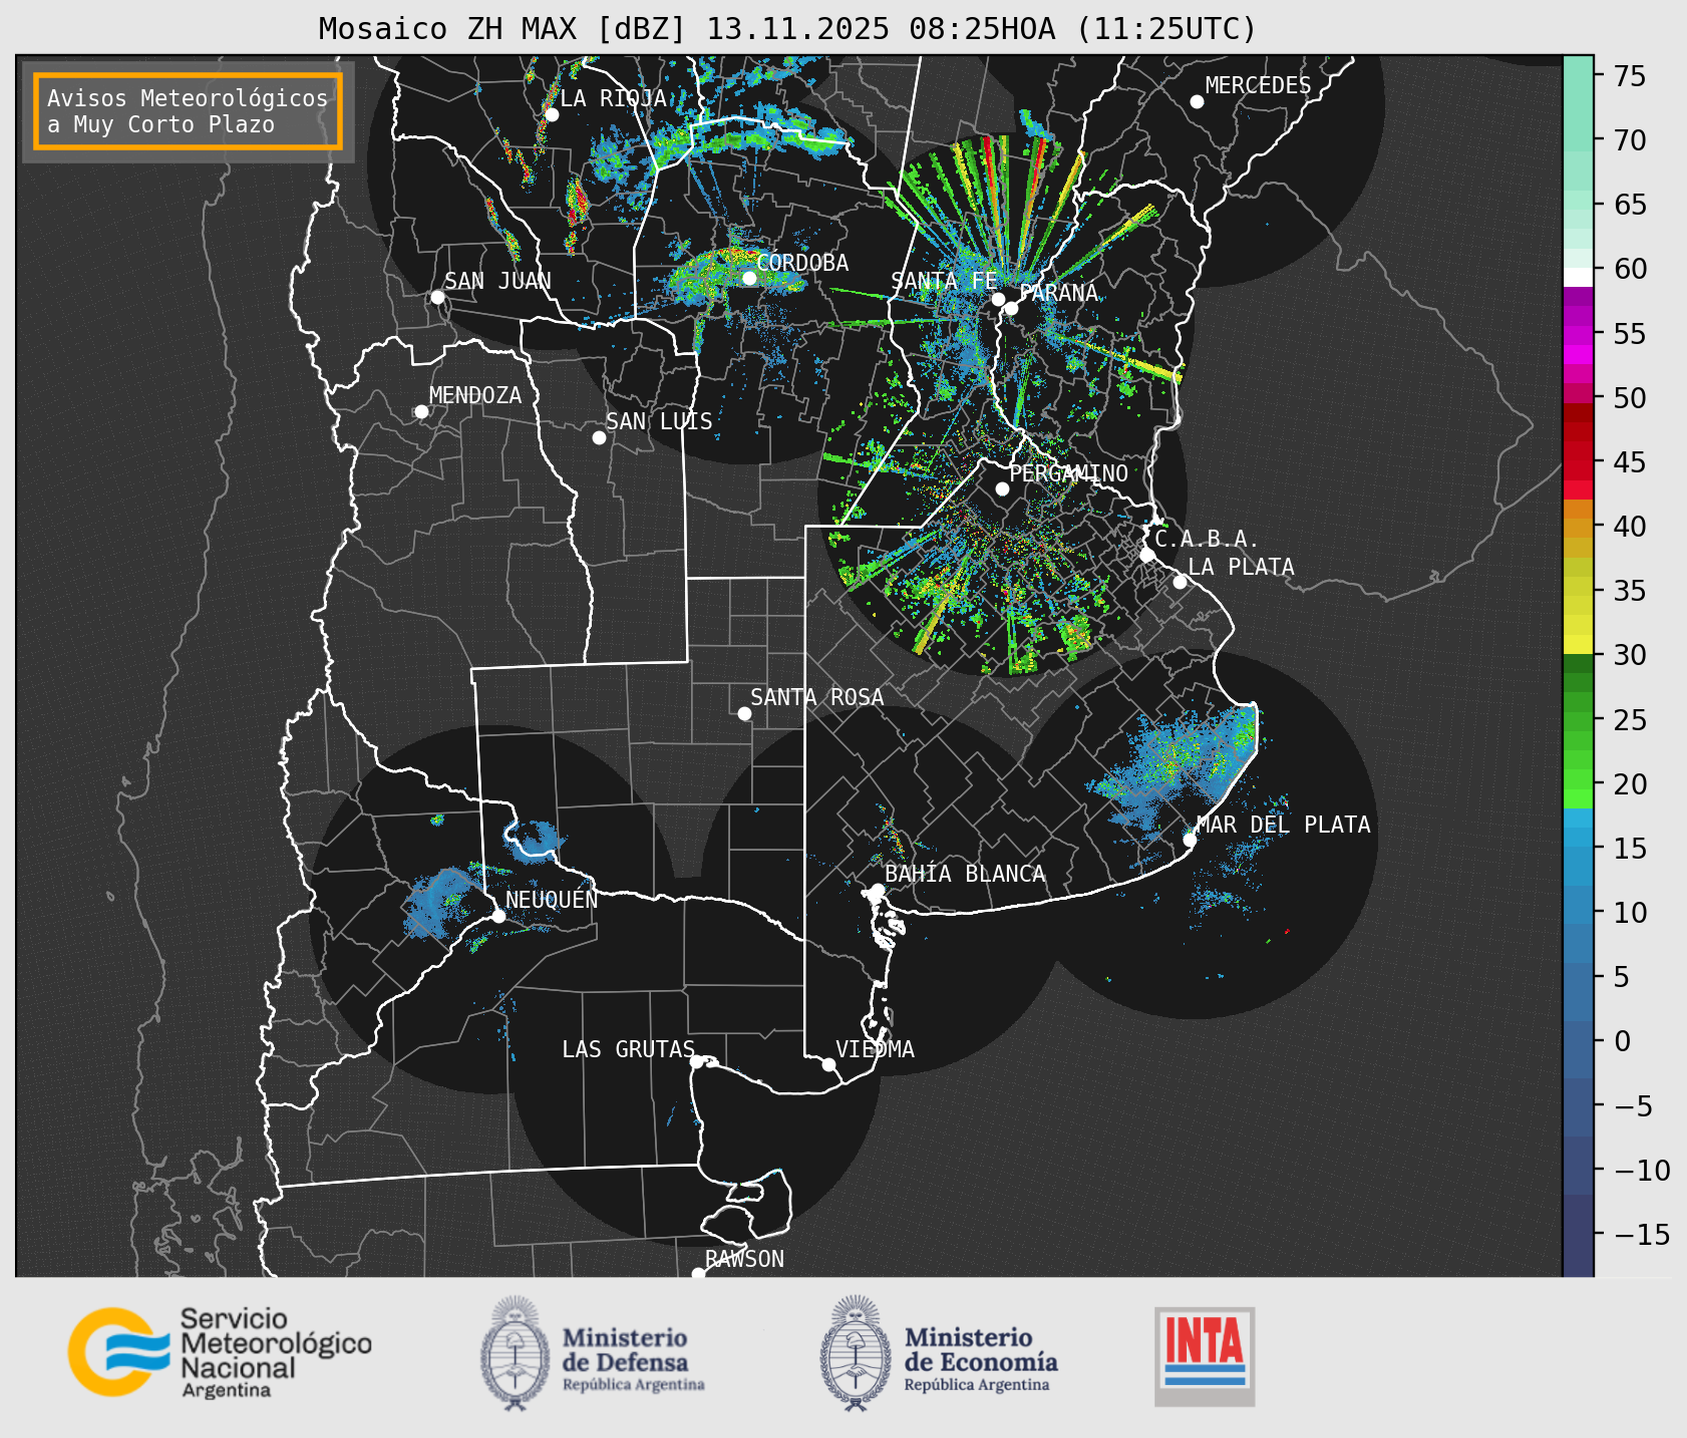Select the San Luis city marker
This screenshot has width=1687, height=1438.
coord(599,438)
